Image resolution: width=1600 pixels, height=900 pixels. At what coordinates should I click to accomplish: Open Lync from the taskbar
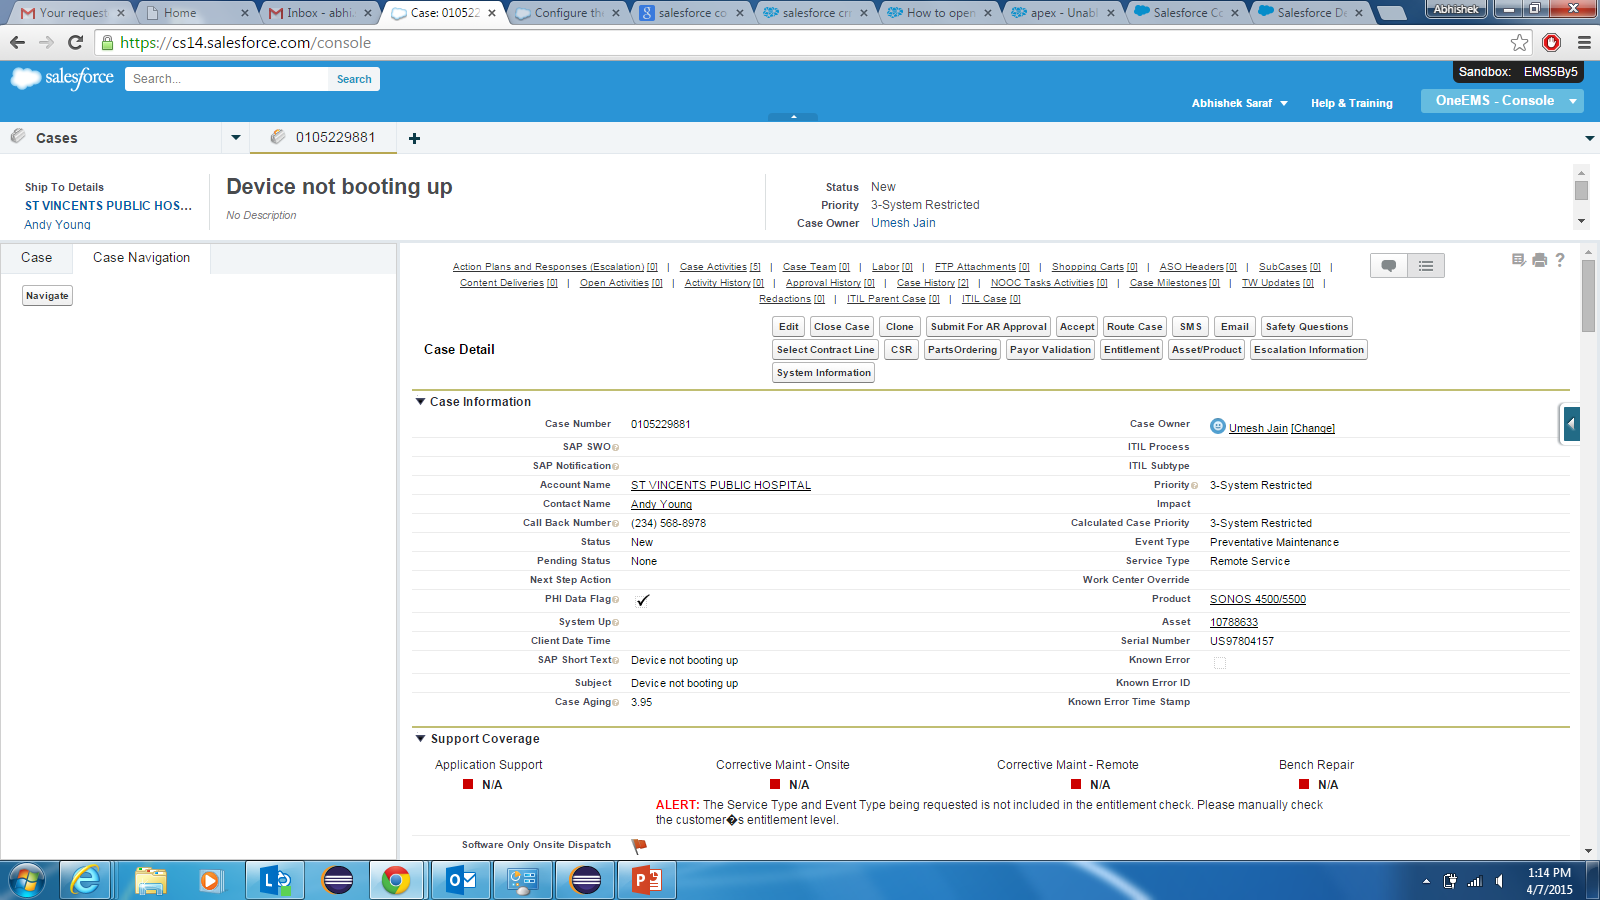[x=275, y=881]
